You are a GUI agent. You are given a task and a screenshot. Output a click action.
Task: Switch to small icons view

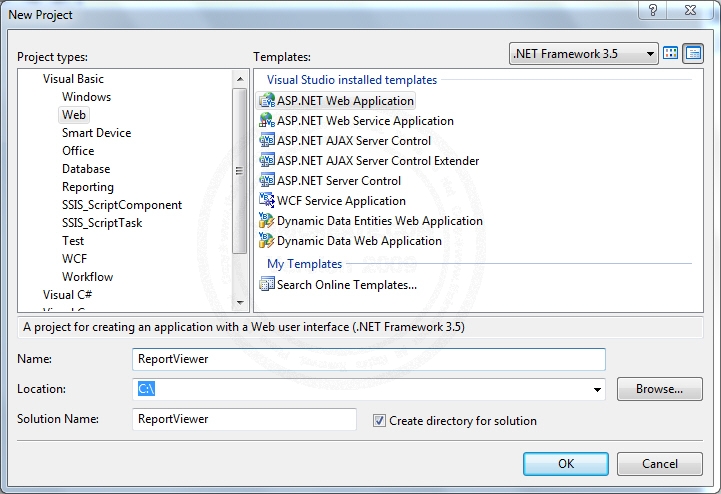(692, 53)
